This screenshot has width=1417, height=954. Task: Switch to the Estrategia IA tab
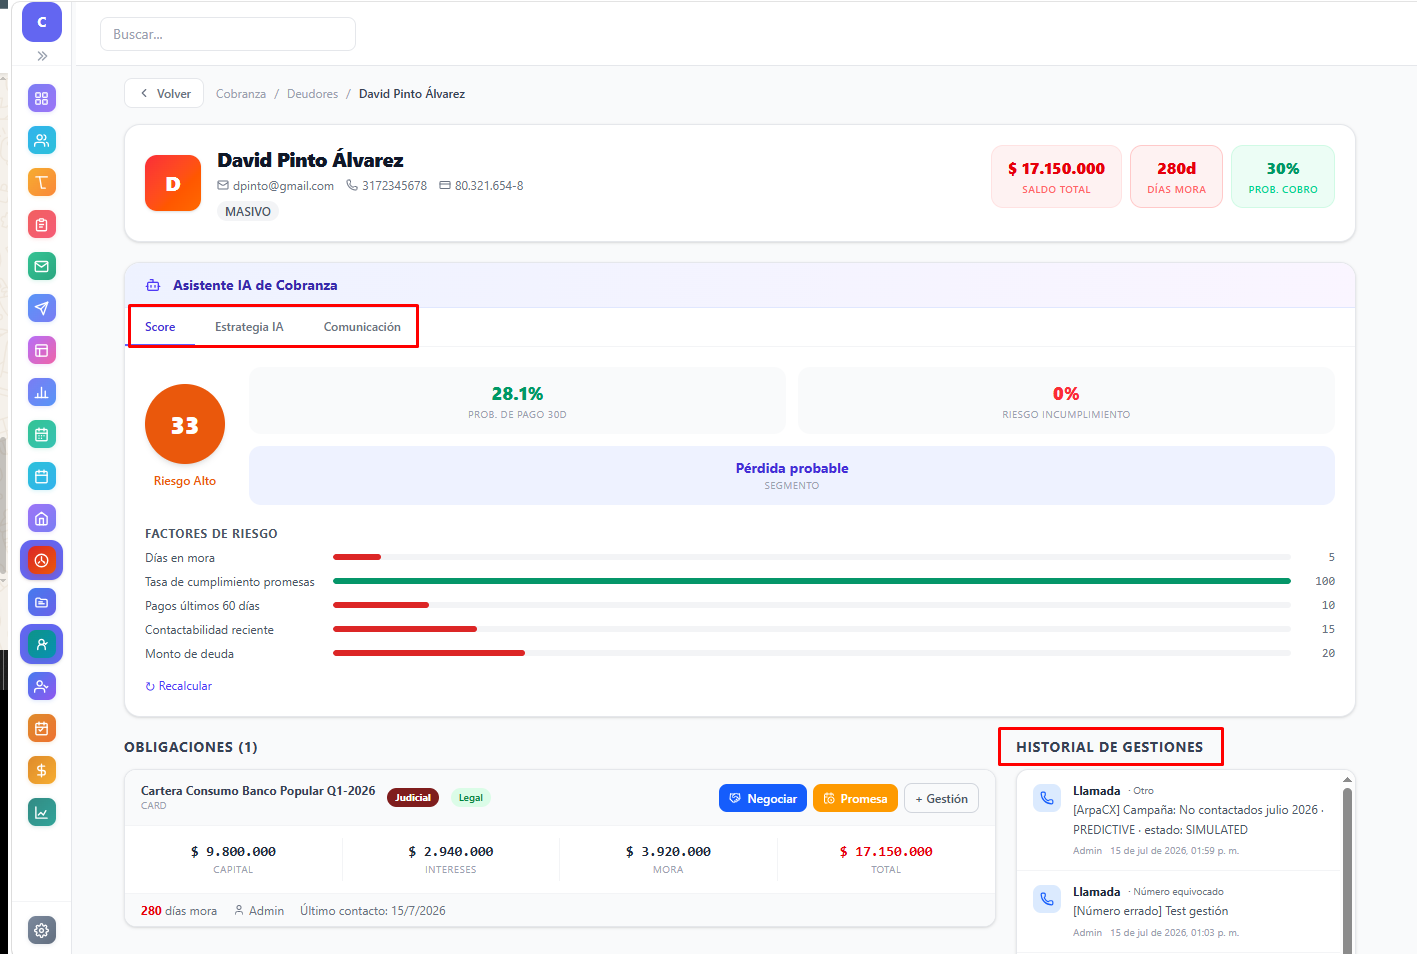[249, 327]
